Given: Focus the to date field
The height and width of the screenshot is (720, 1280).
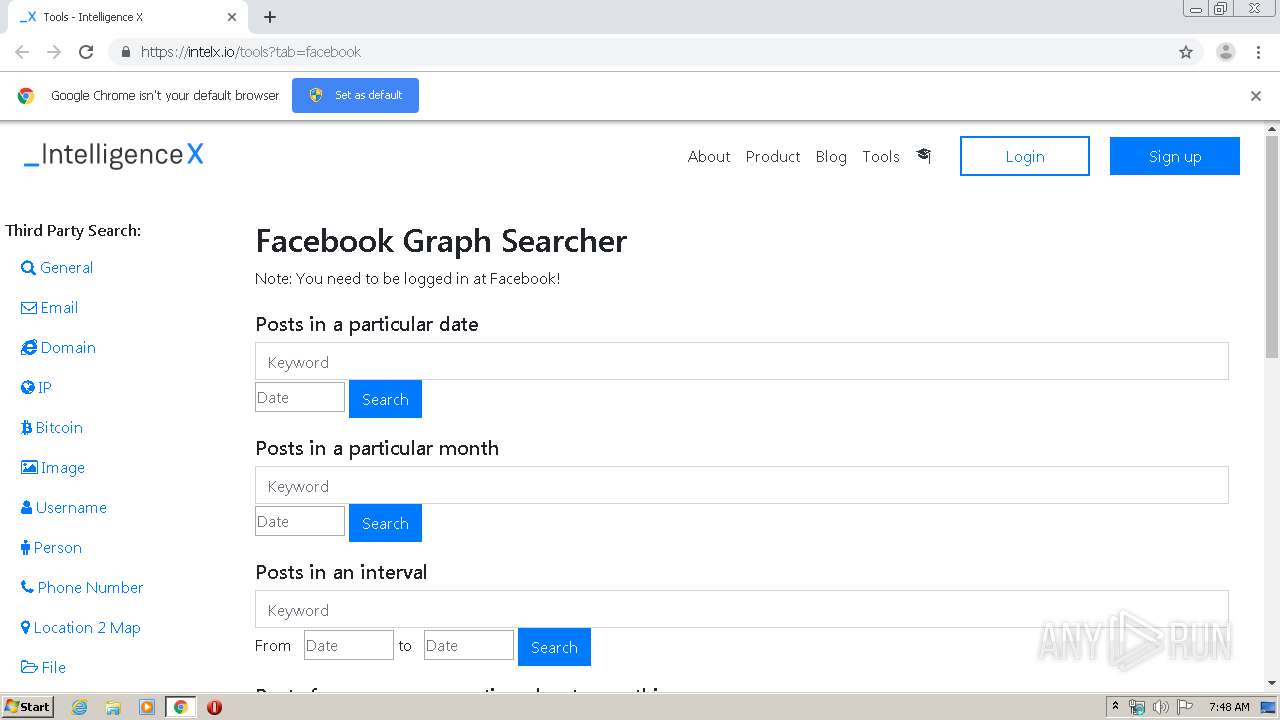Looking at the screenshot, I should [469, 645].
